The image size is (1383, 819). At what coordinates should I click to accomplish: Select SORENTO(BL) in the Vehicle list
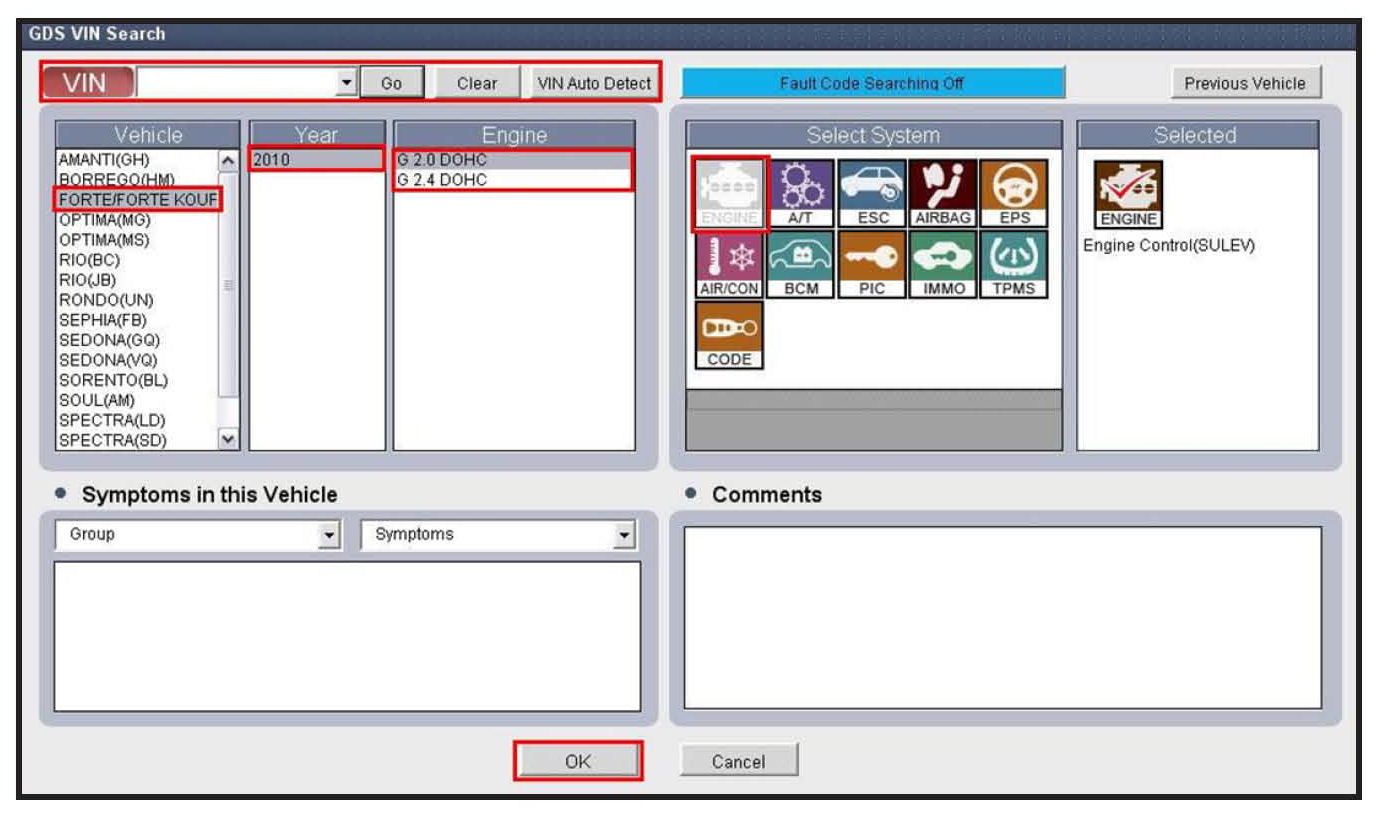tap(113, 380)
